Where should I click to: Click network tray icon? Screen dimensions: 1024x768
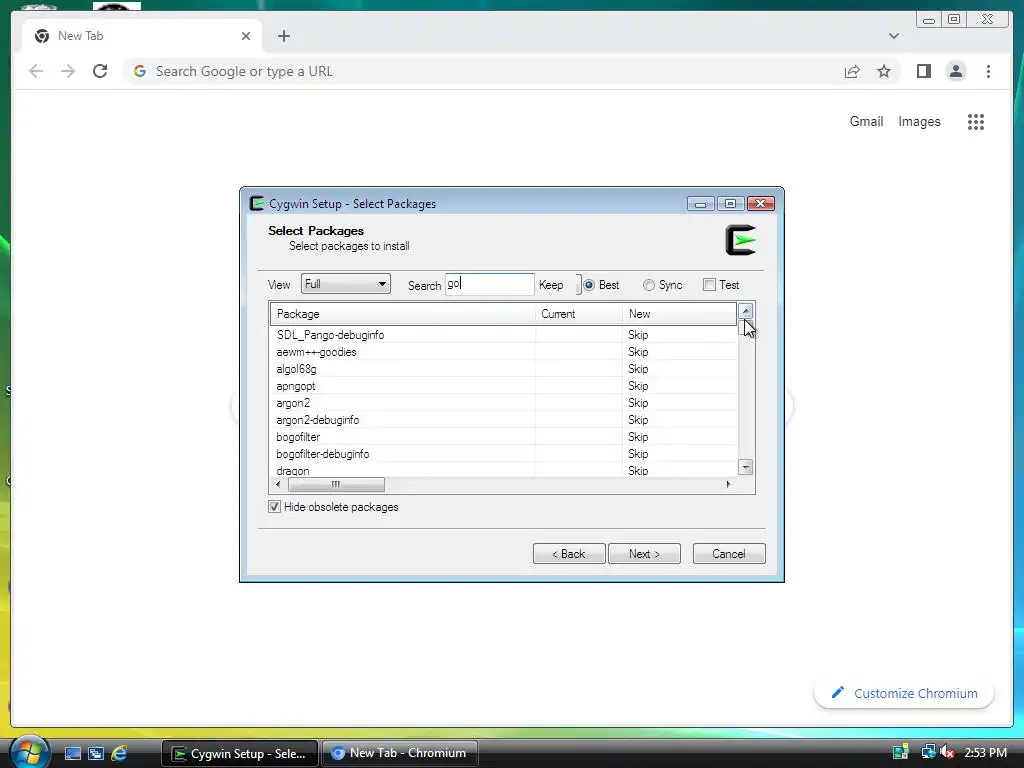(x=928, y=752)
